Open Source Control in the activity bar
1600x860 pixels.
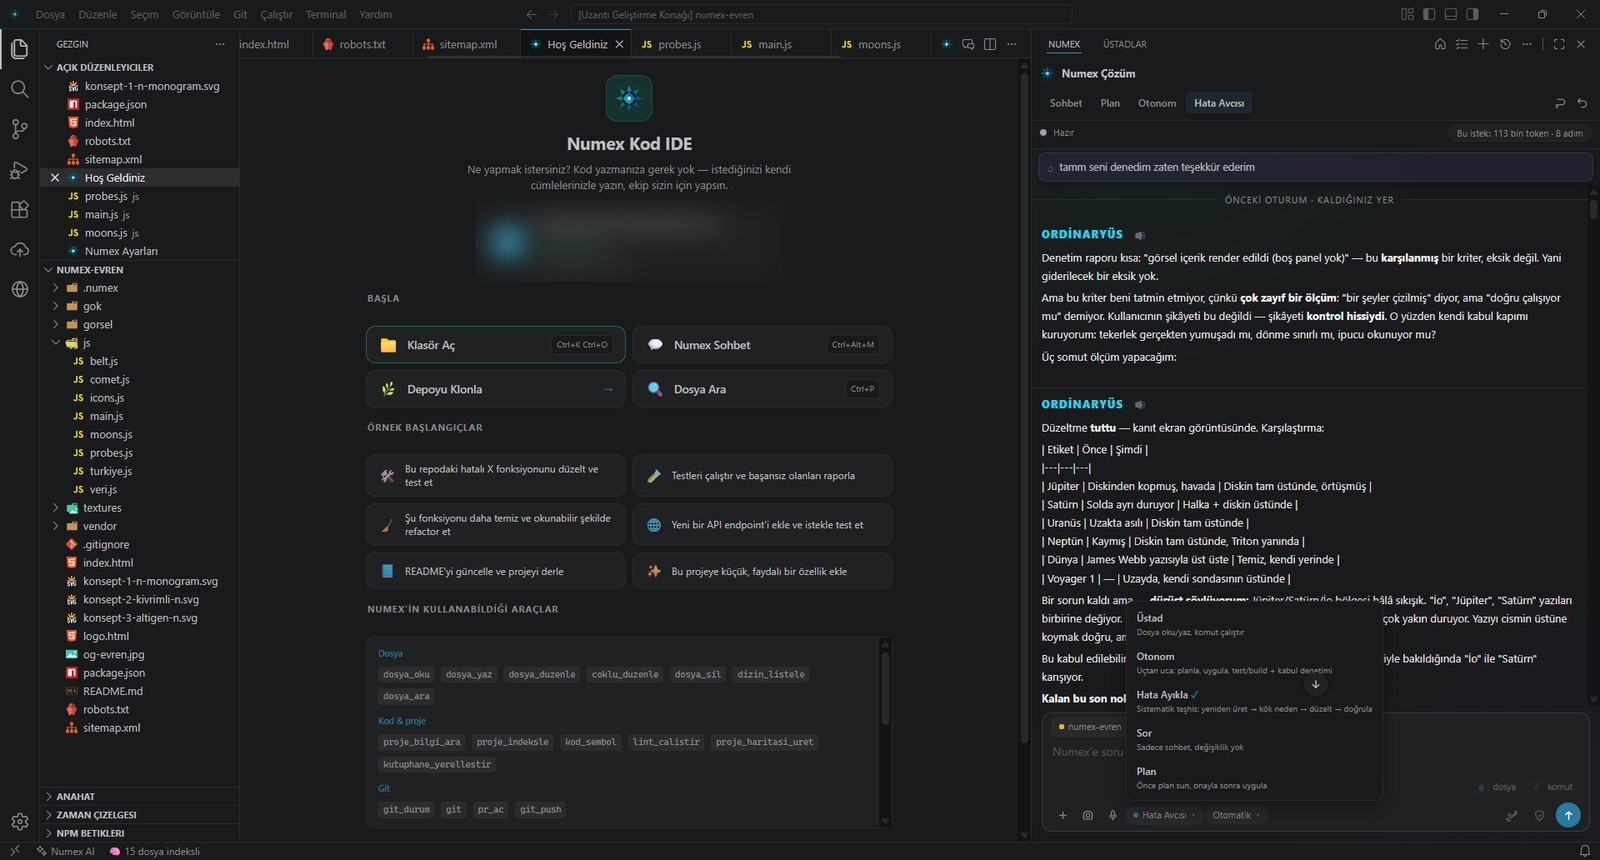(19, 129)
